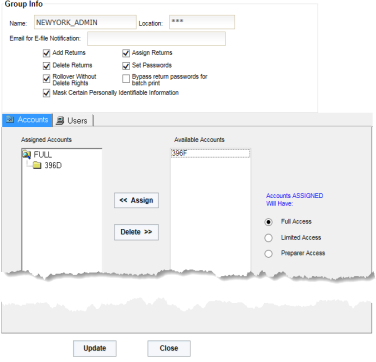The height and width of the screenshot is (362, 376).
Task: Toggle the Add Returns checkbox
Action: 46,53
